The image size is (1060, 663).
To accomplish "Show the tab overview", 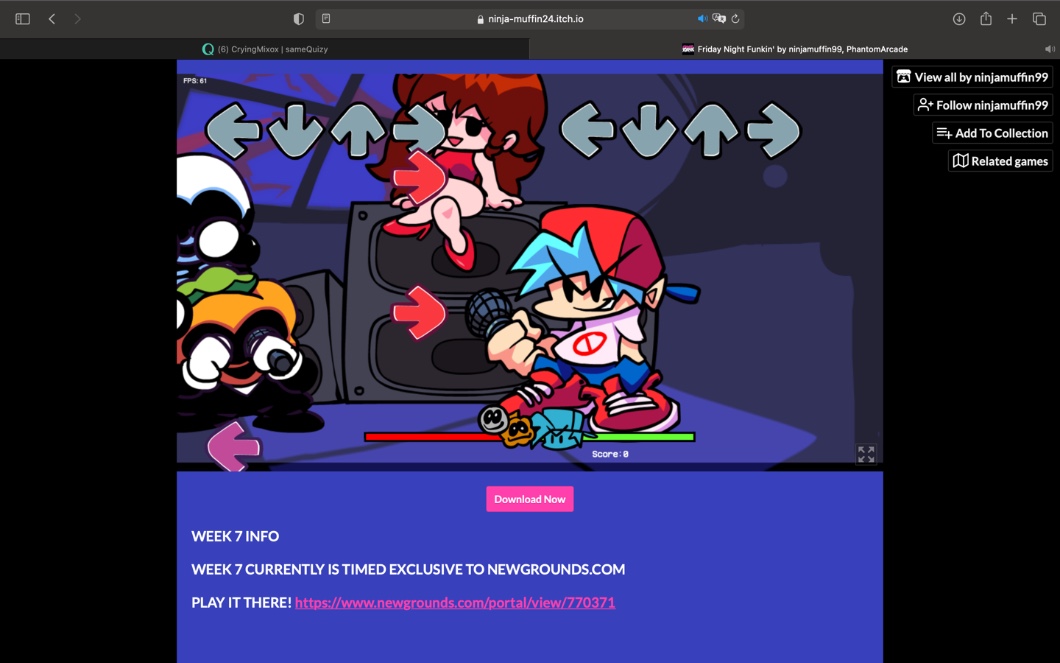I will (1039, 19).
